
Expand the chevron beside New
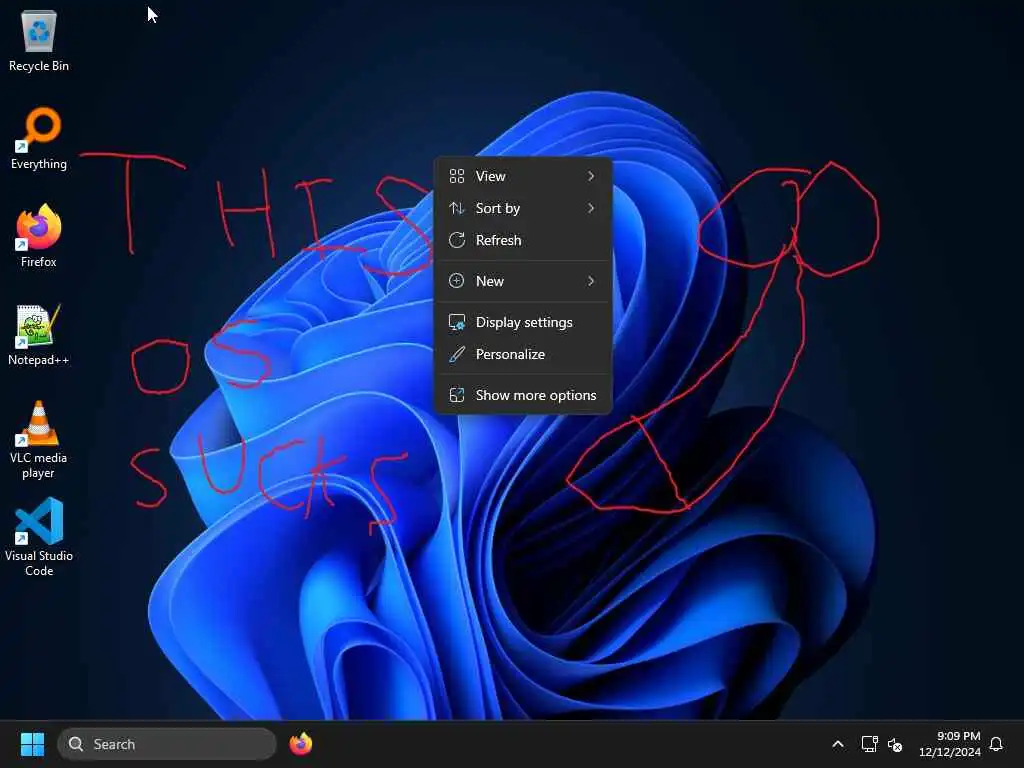pos(590,281)
